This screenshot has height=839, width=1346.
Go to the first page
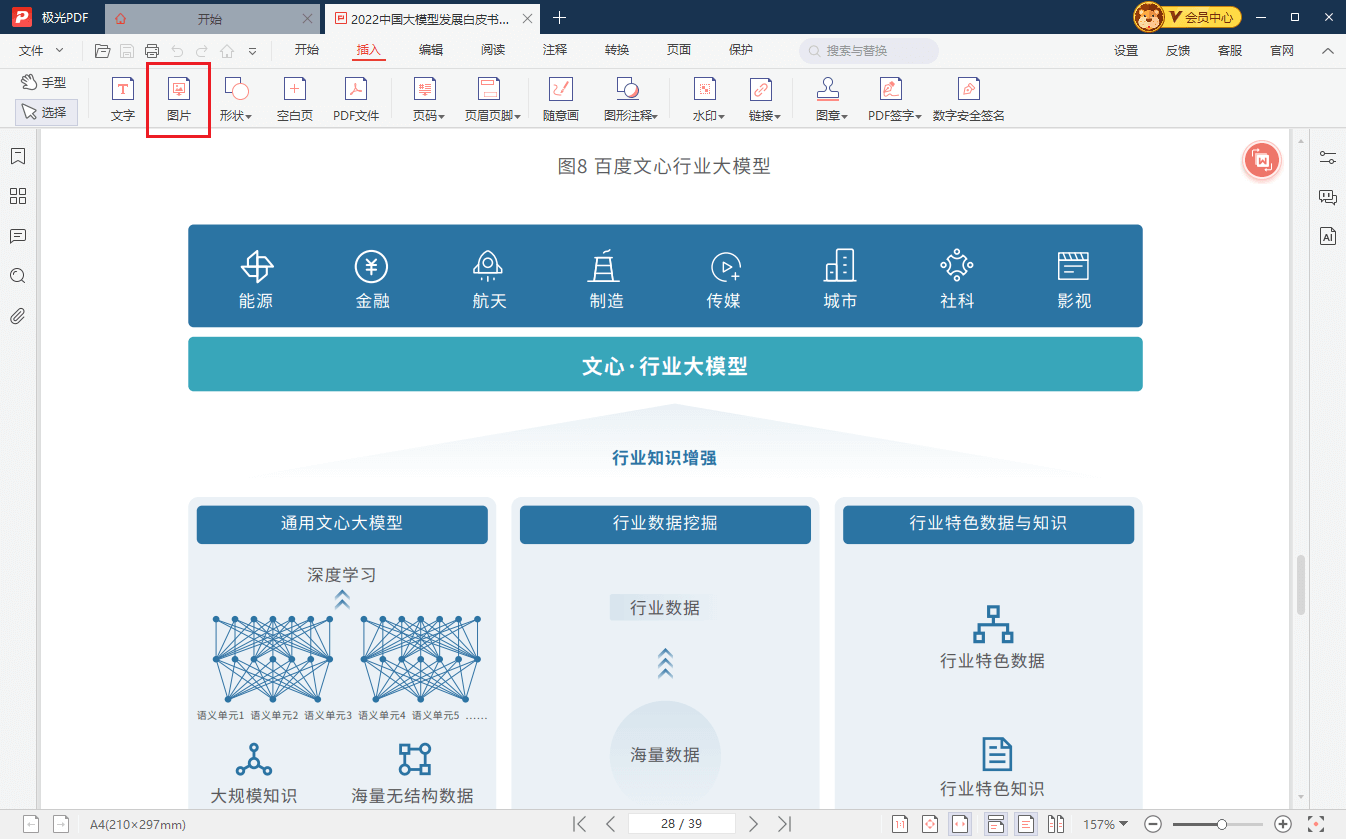(579, 824)
